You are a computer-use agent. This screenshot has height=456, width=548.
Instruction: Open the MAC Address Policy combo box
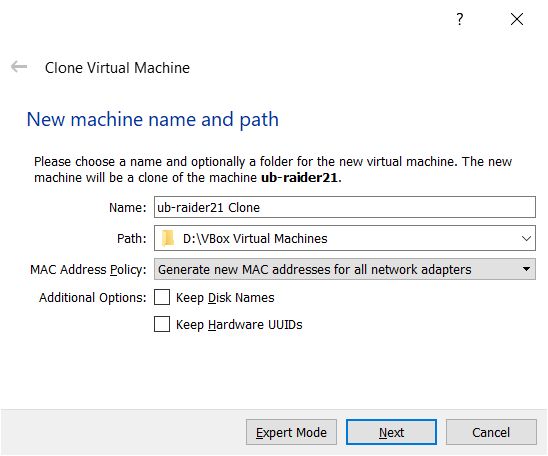[345, 269]
